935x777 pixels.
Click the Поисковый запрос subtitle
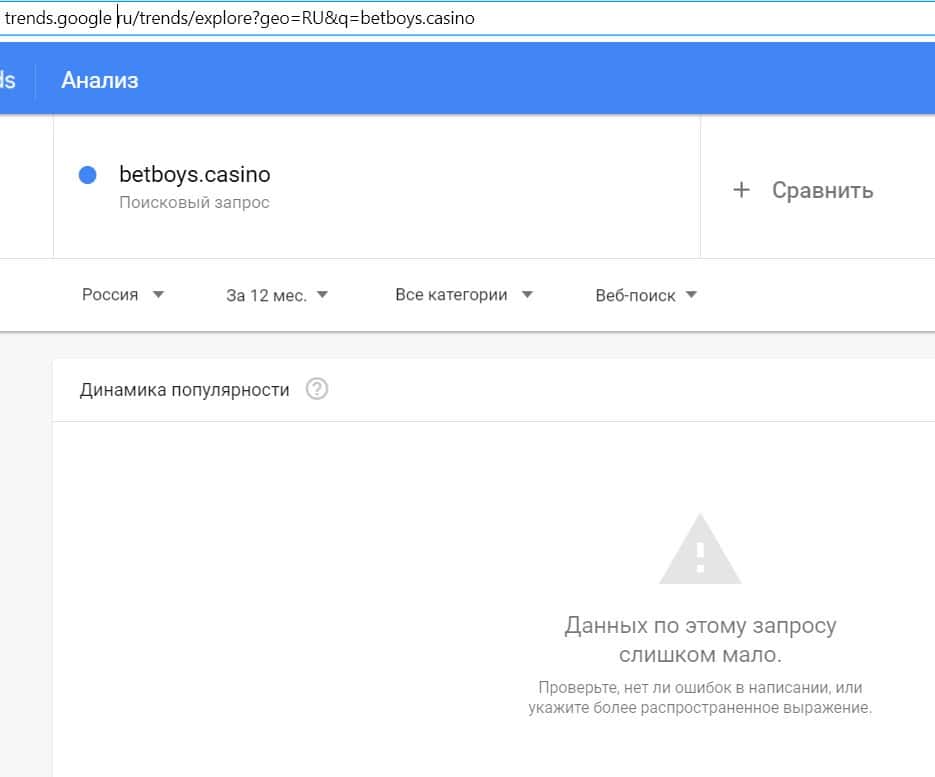click(194, 203)
